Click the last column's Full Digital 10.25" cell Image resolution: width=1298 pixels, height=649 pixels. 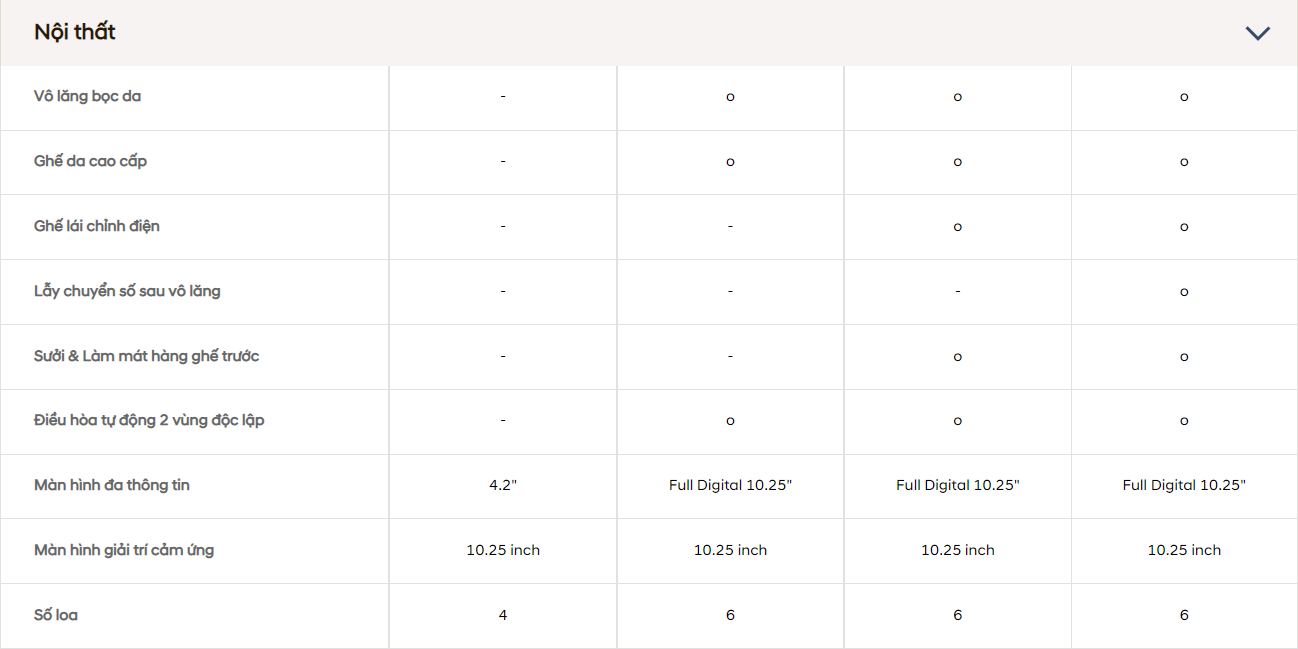coord(1184,485)
